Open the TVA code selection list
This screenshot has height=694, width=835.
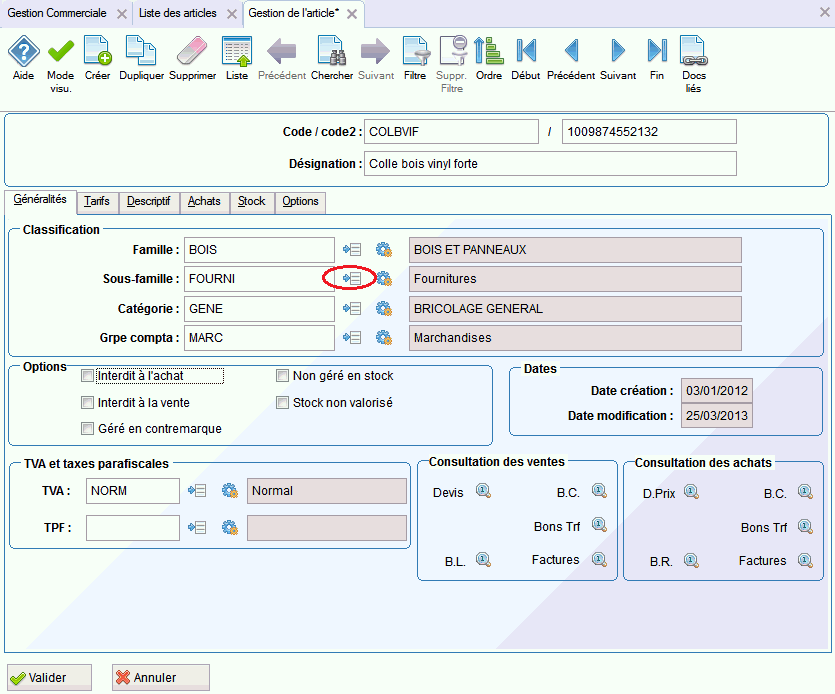[x=197, y=490]
